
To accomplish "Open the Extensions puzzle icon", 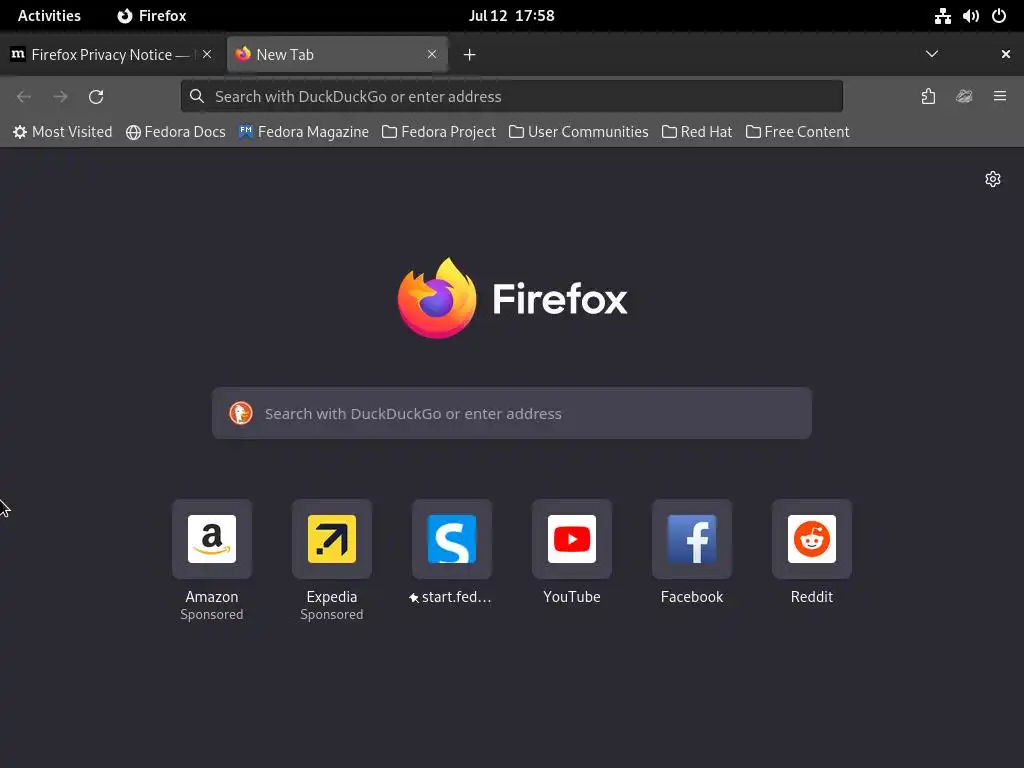I will (928, 97).
